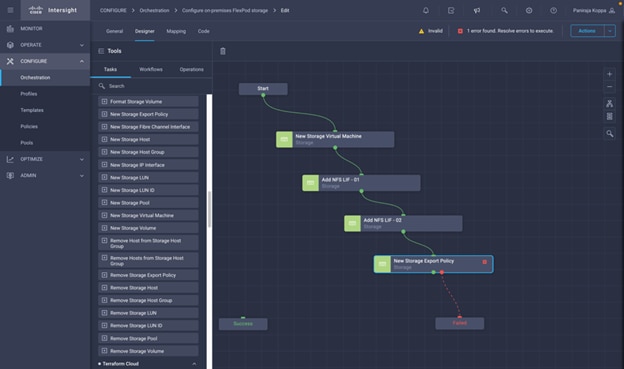The width and height of the screenshot is (624, 369).
Task: Open the help question mark icon
Action: [554, 11]
